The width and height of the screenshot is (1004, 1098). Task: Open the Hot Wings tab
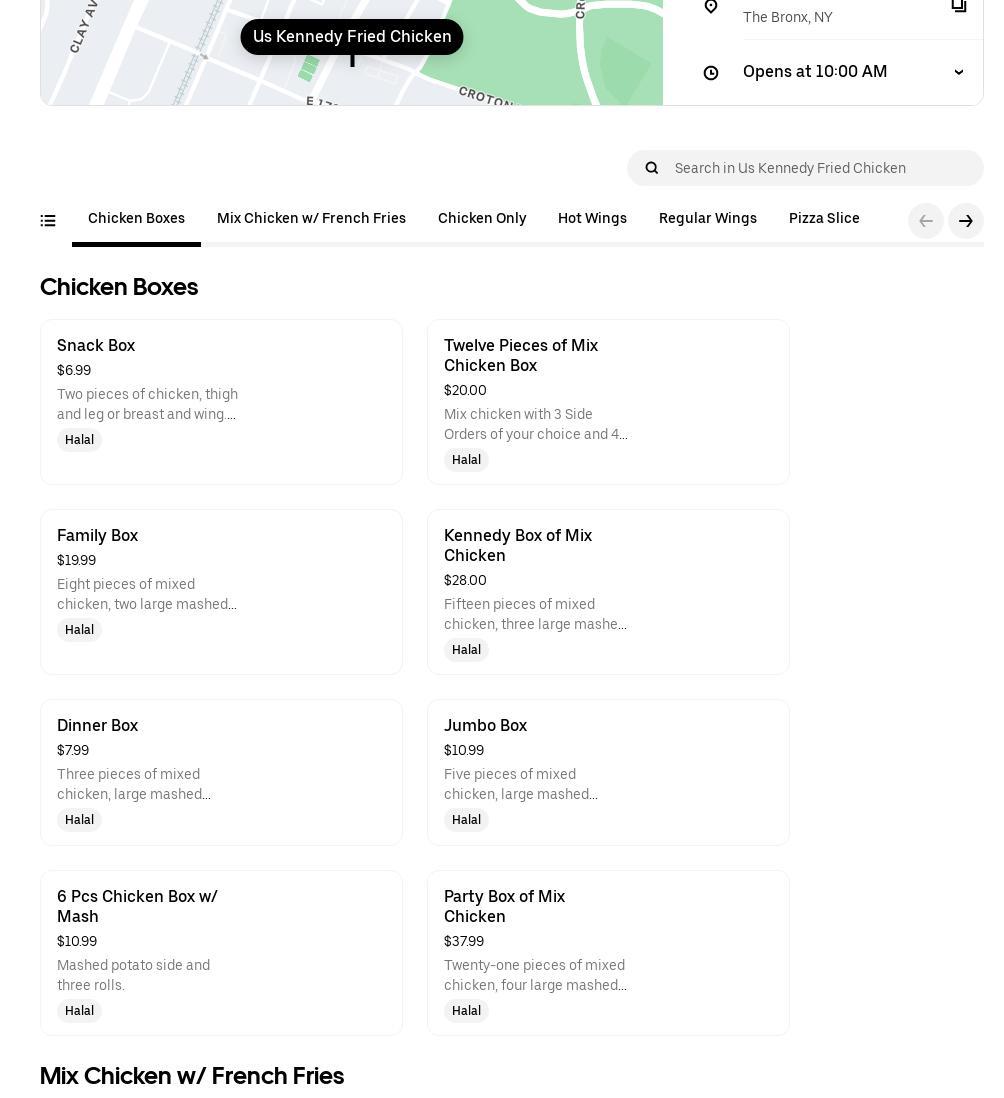pos(592,219)
